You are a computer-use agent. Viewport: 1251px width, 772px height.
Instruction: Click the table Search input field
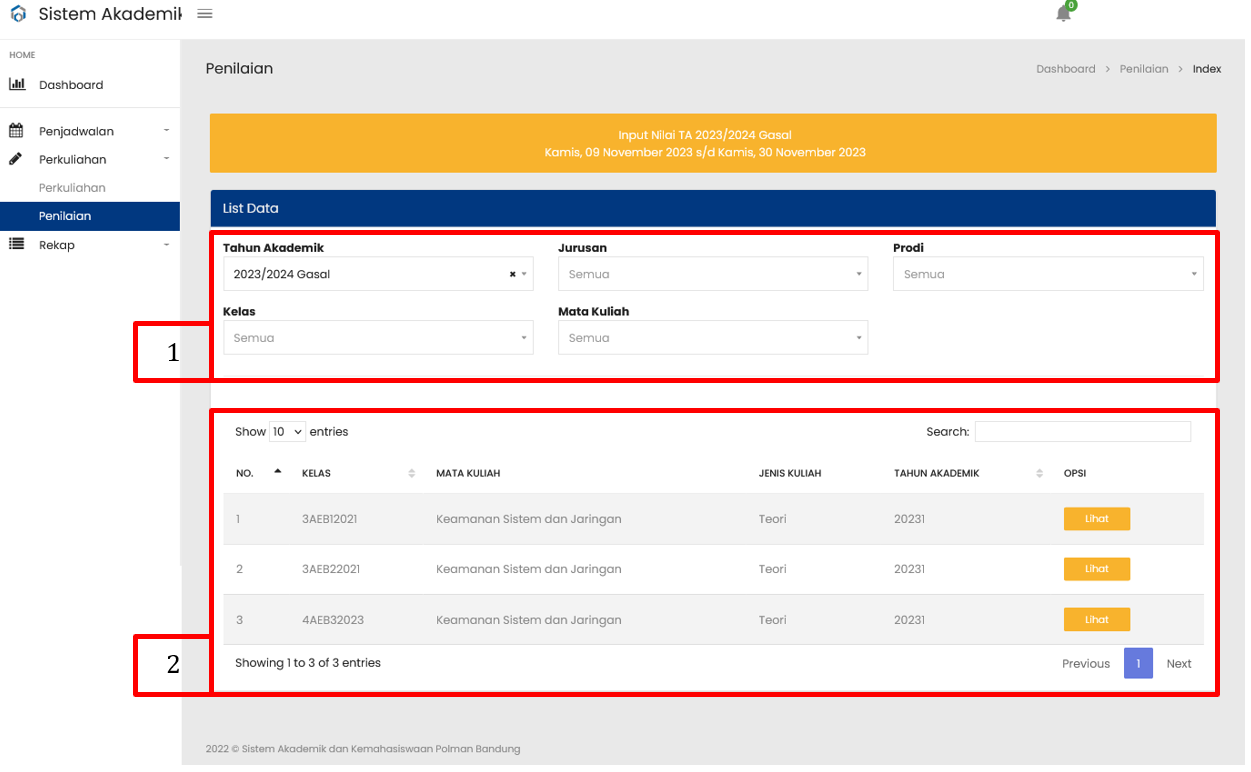1083,431
